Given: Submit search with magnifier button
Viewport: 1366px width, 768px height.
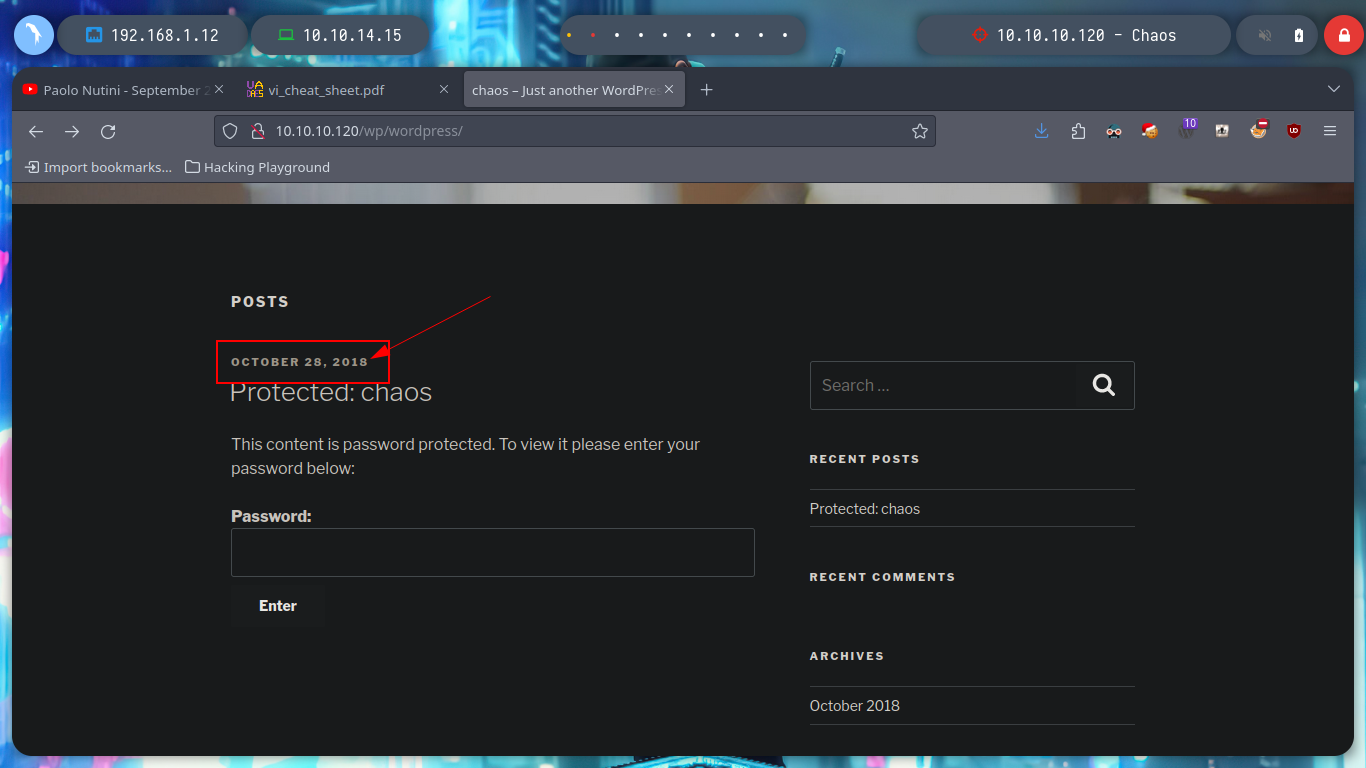Looking at the screenshot, I should pos(1104,385).
